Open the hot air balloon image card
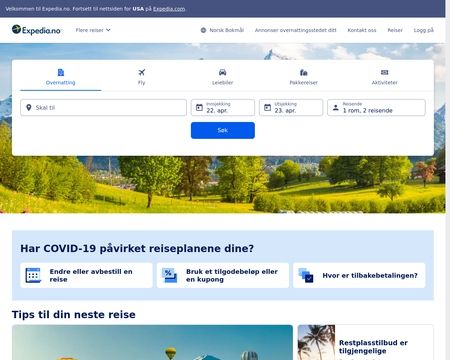This screenshot has height=360, width=450. [152, 342]
